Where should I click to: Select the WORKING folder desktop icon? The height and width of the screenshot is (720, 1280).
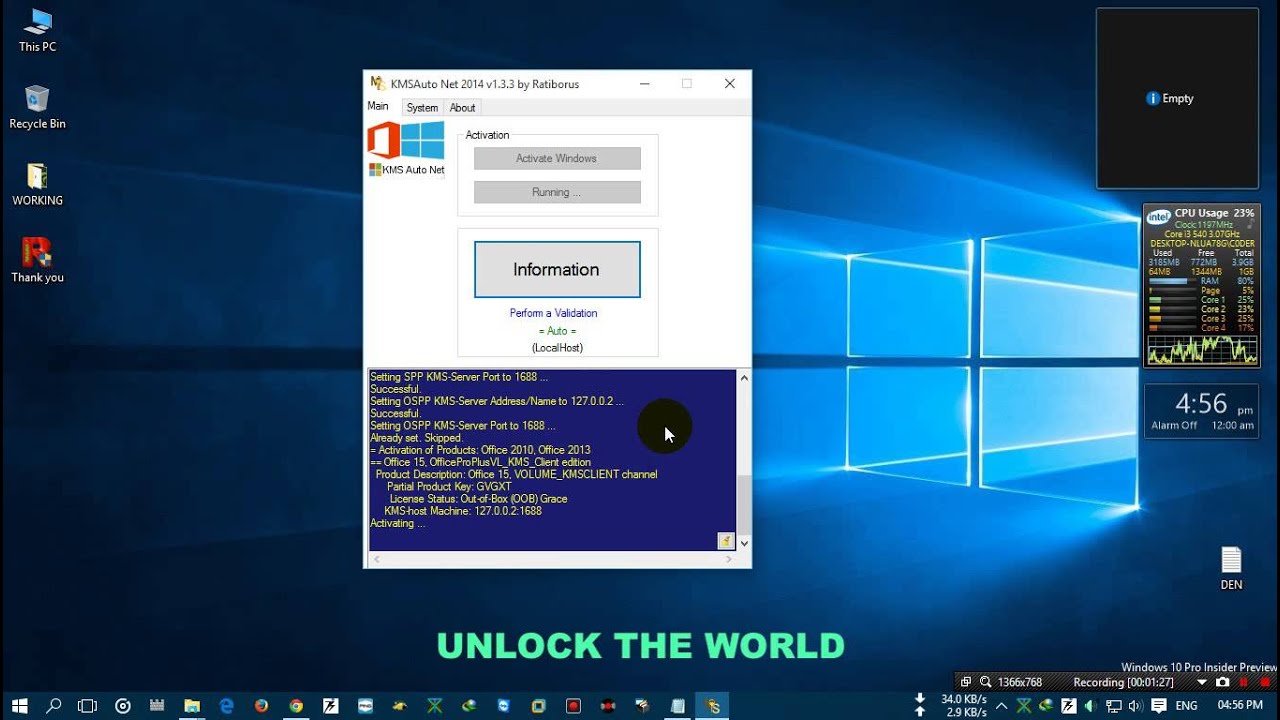pos(37,184)
